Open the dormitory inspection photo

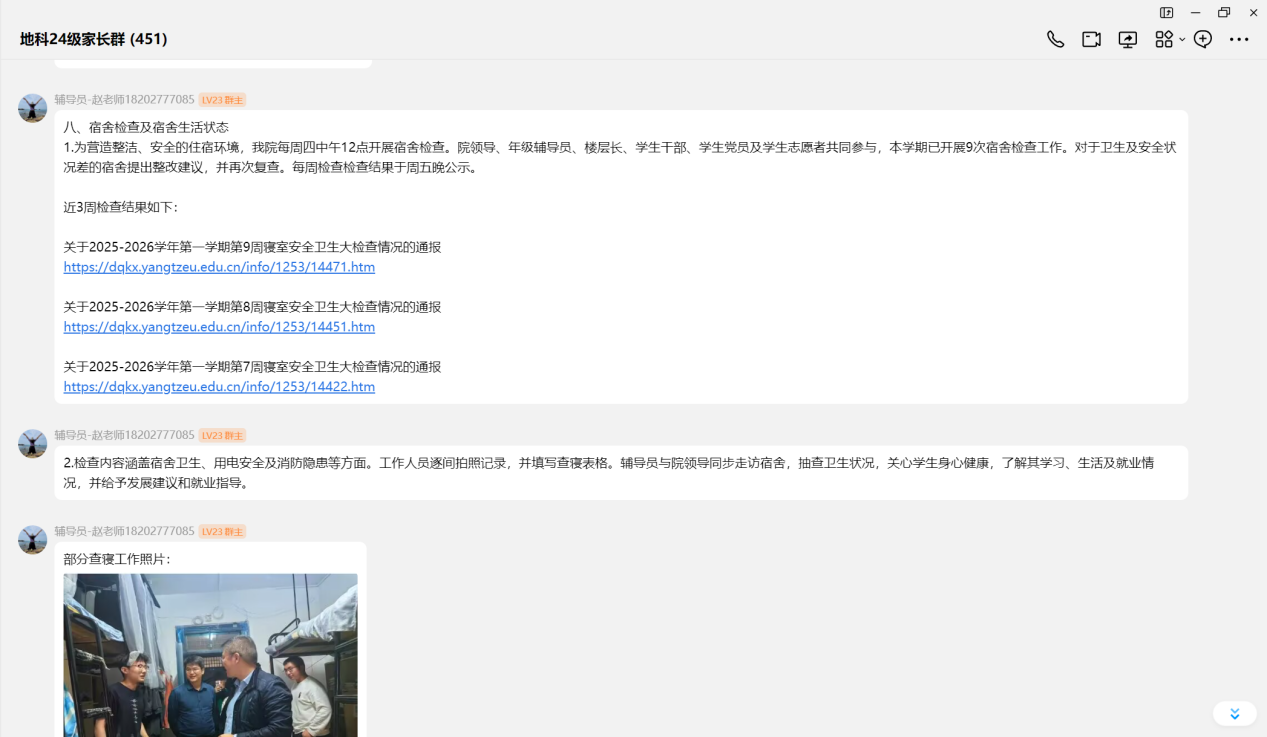click(x=210, y=655)
